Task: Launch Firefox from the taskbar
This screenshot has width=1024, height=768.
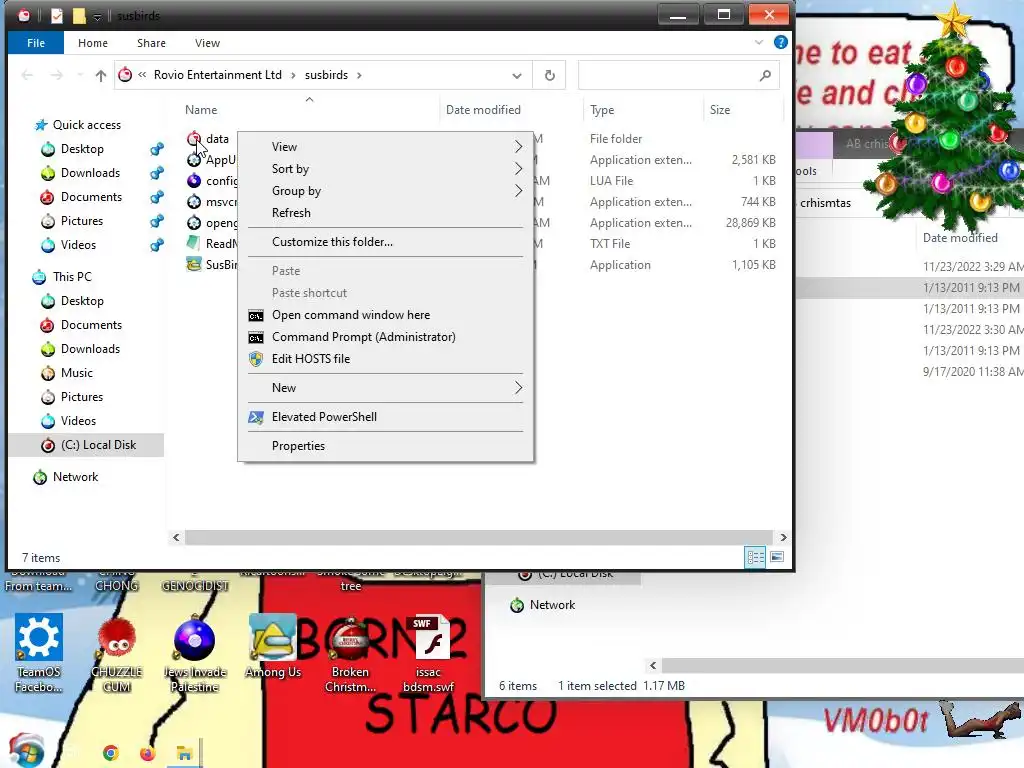Action: coord(148,753)
